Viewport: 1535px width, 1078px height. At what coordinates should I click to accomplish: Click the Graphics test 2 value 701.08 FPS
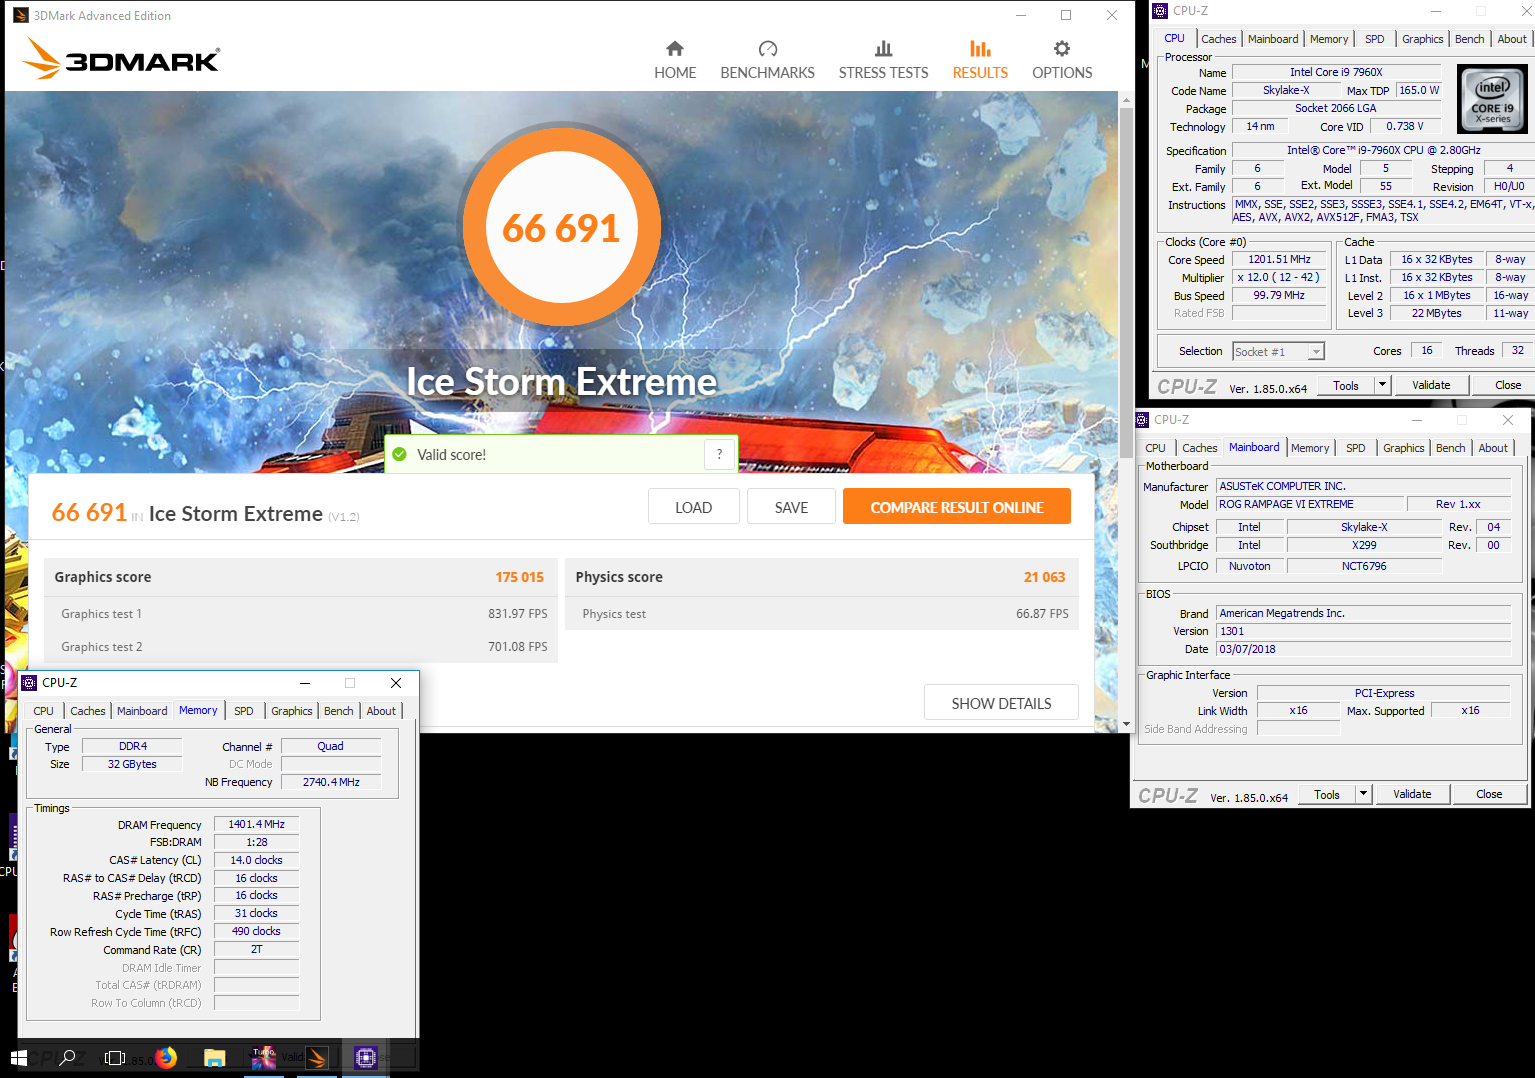(x=518, y=647)
